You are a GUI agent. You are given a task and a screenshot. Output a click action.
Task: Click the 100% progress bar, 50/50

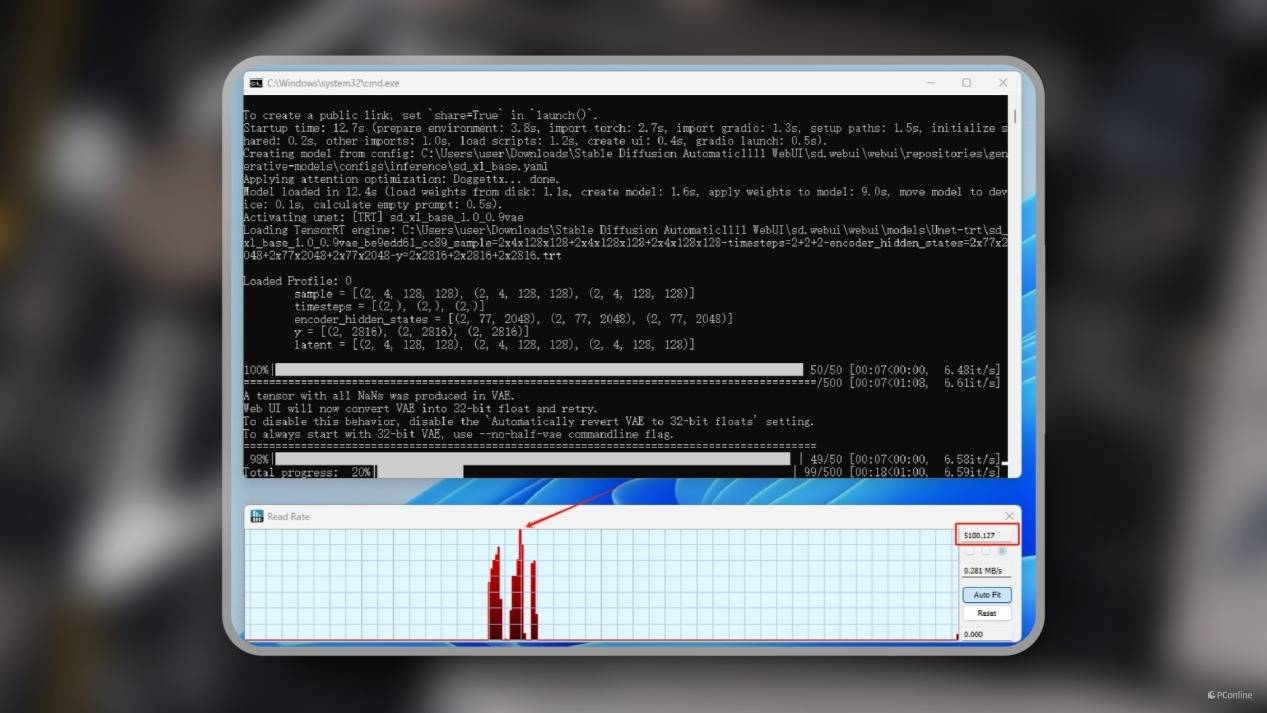click(x=538, y=370)
